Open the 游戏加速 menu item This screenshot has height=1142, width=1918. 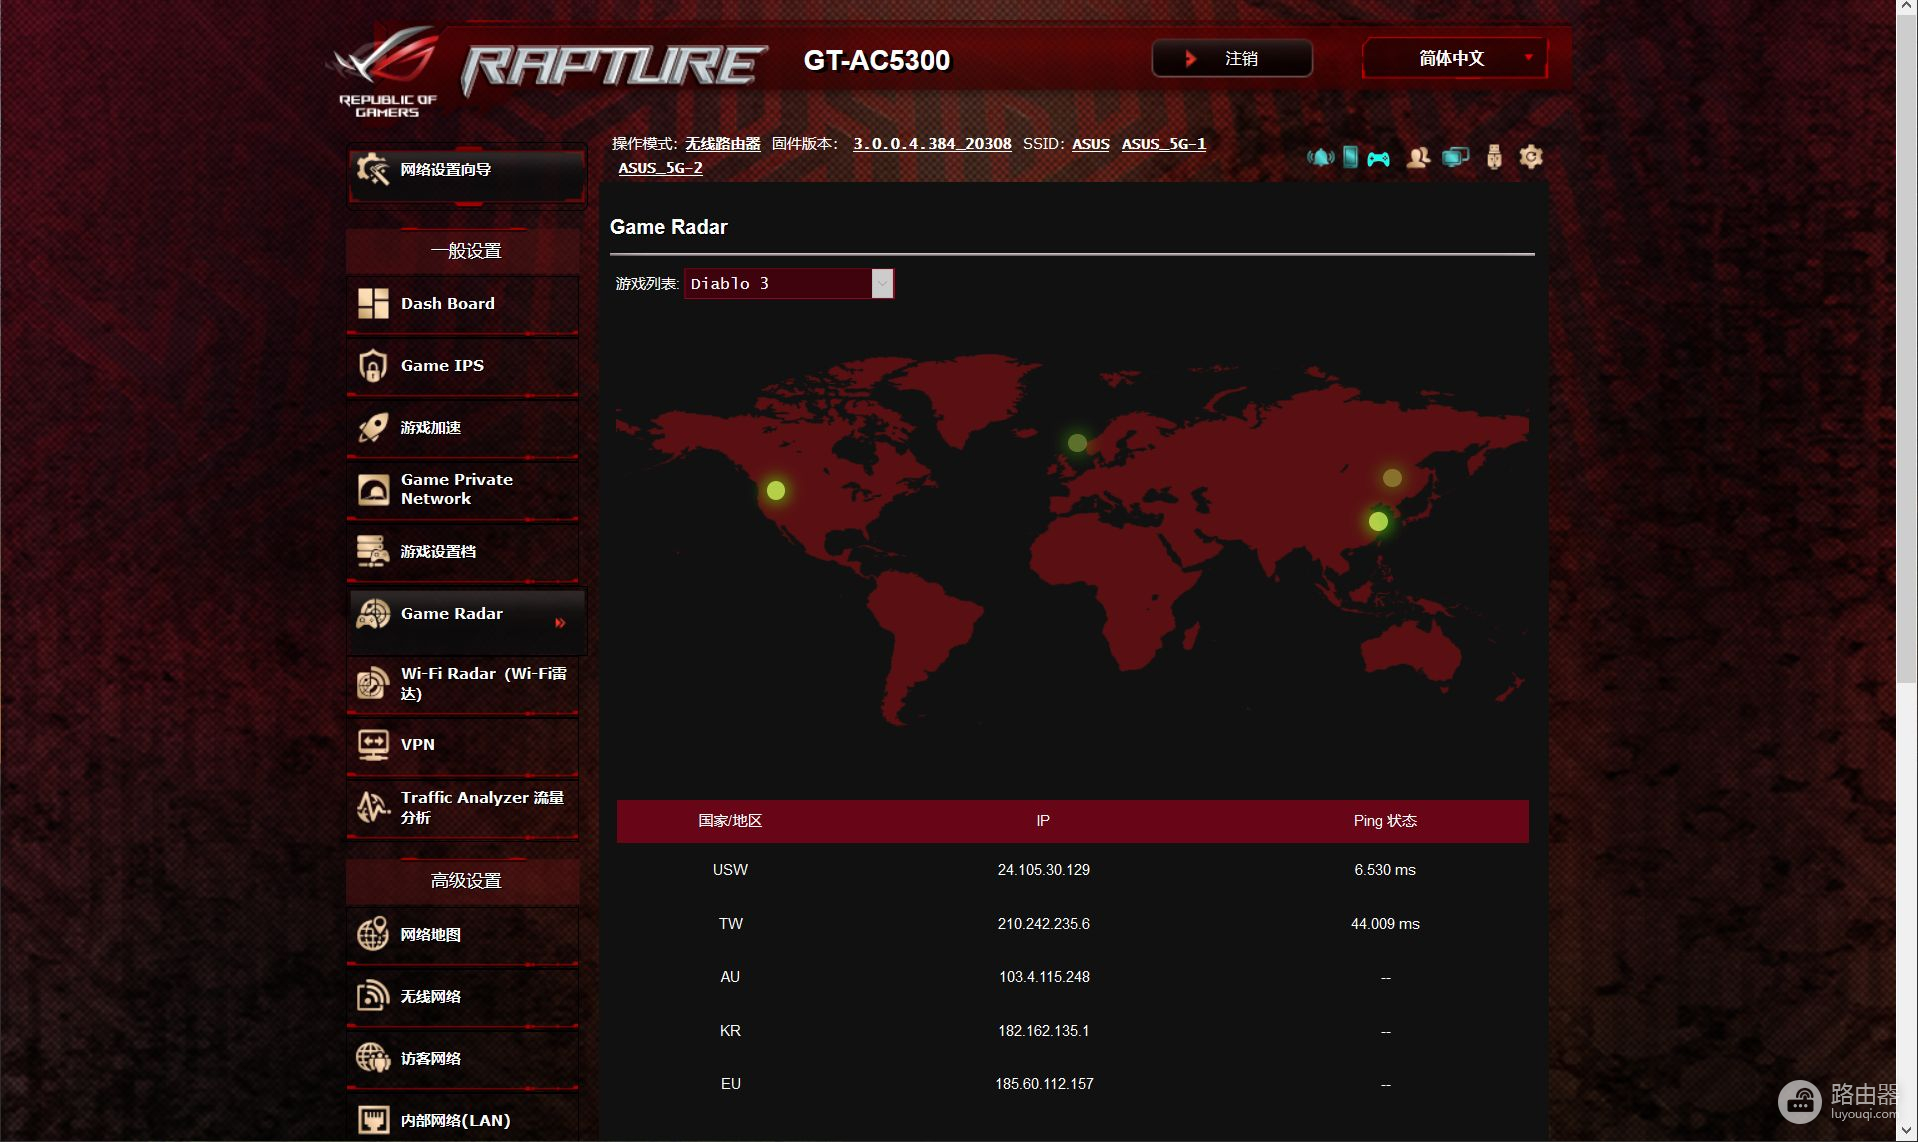(x=463, y=428)
